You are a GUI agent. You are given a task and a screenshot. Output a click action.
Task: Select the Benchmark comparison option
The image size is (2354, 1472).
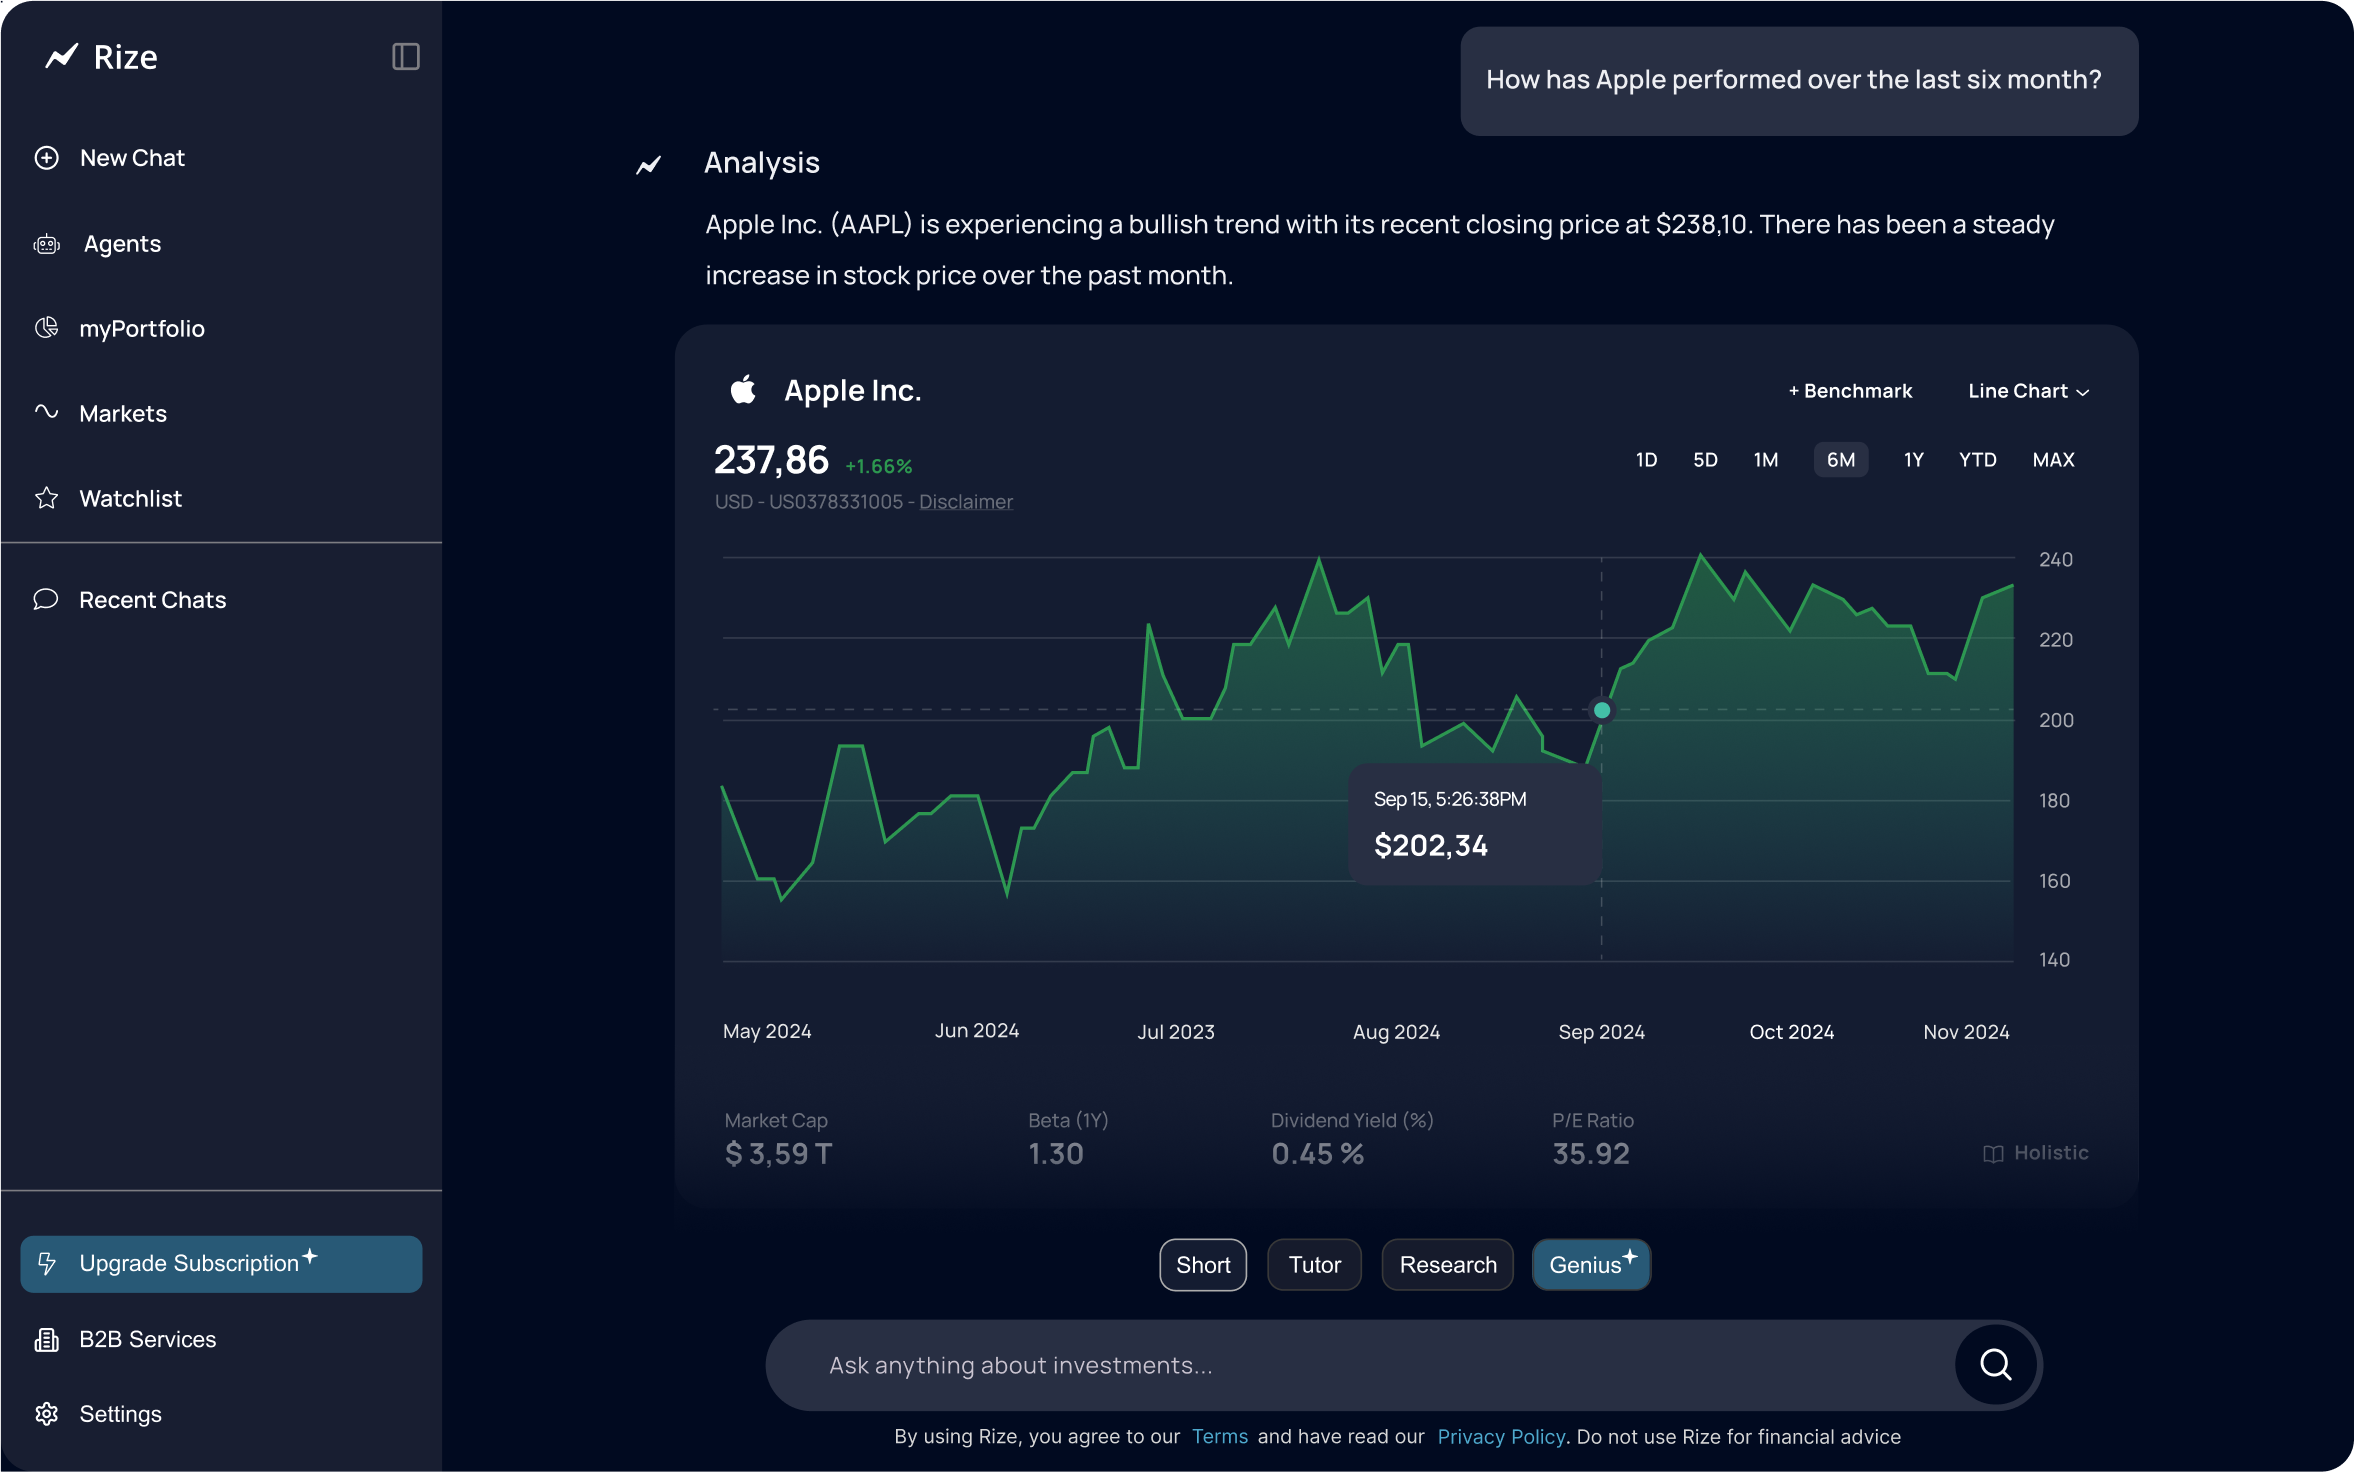coord(1850,392)
